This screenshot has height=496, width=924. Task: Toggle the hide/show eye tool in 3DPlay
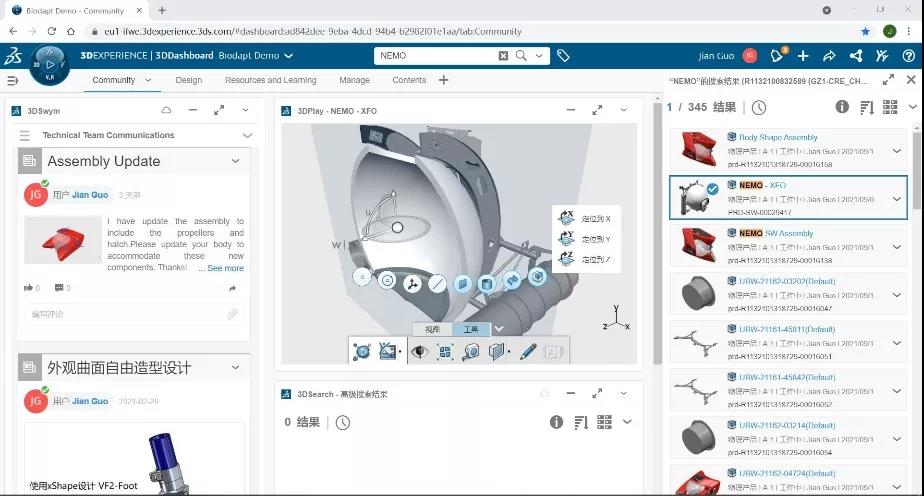click(x=419, y=352)
